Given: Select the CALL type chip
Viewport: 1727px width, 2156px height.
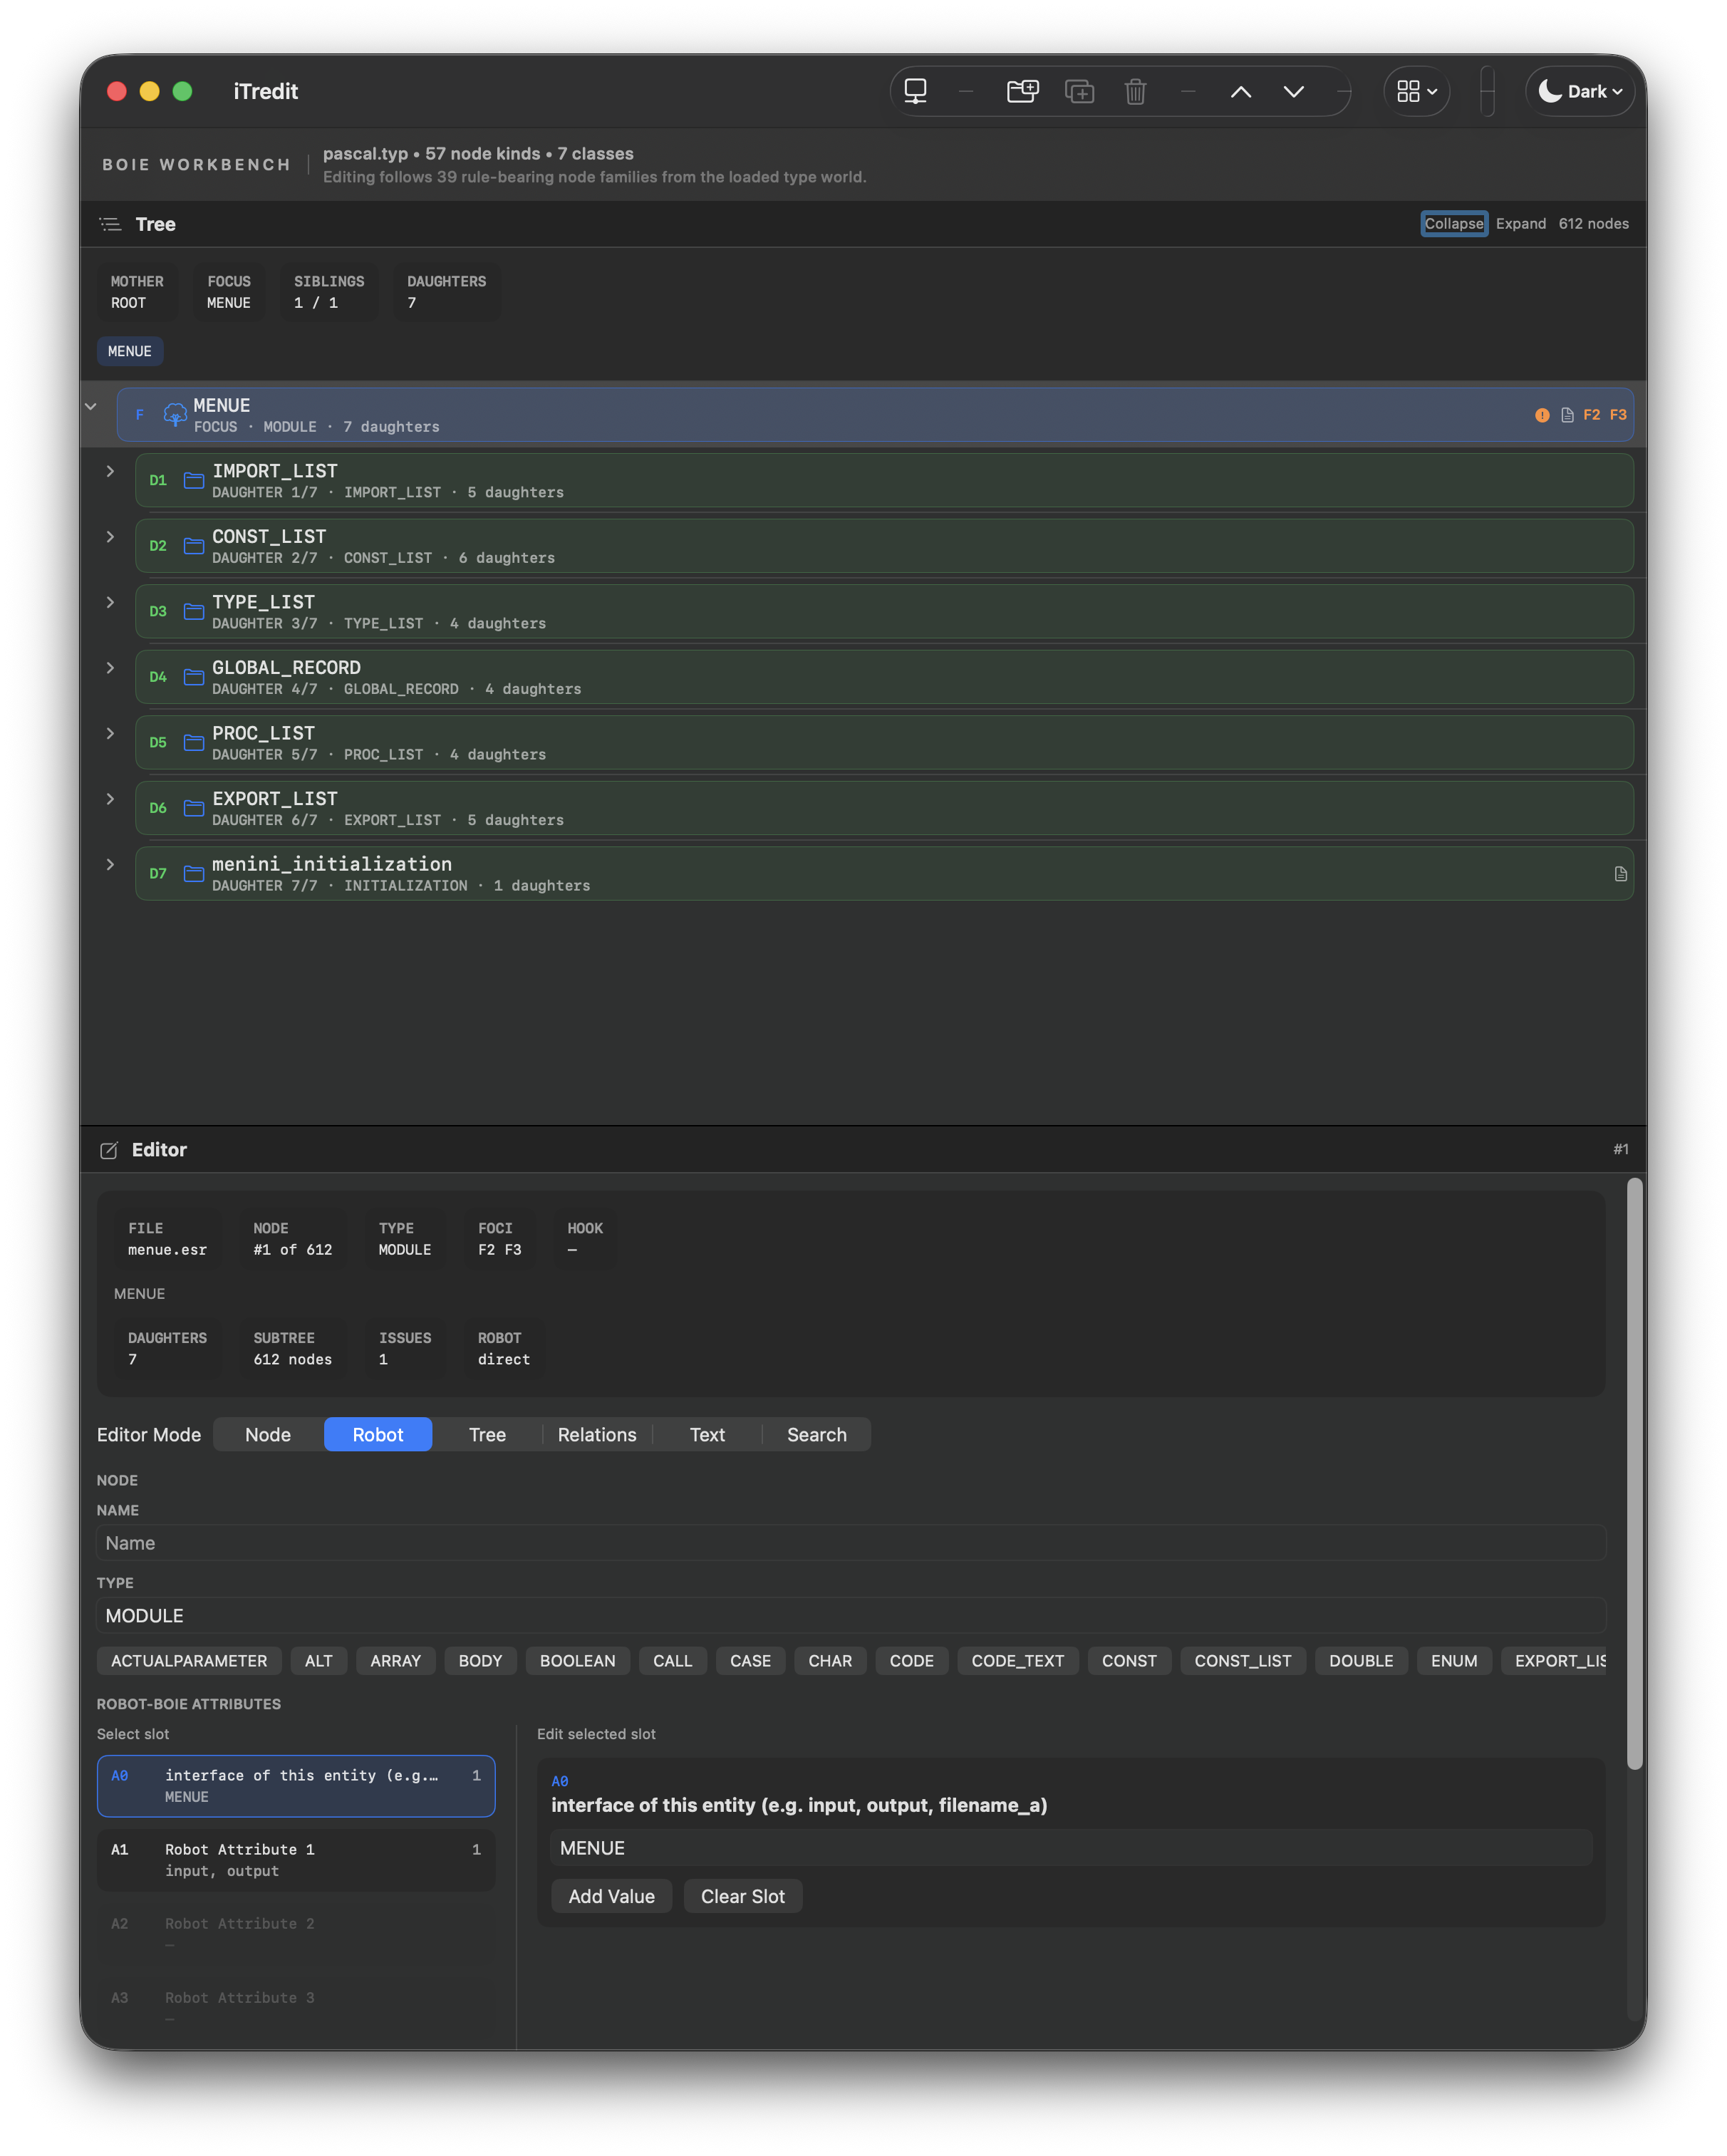Looking at the screenshot, I should pyautogui.click(x=672, y=1661).
